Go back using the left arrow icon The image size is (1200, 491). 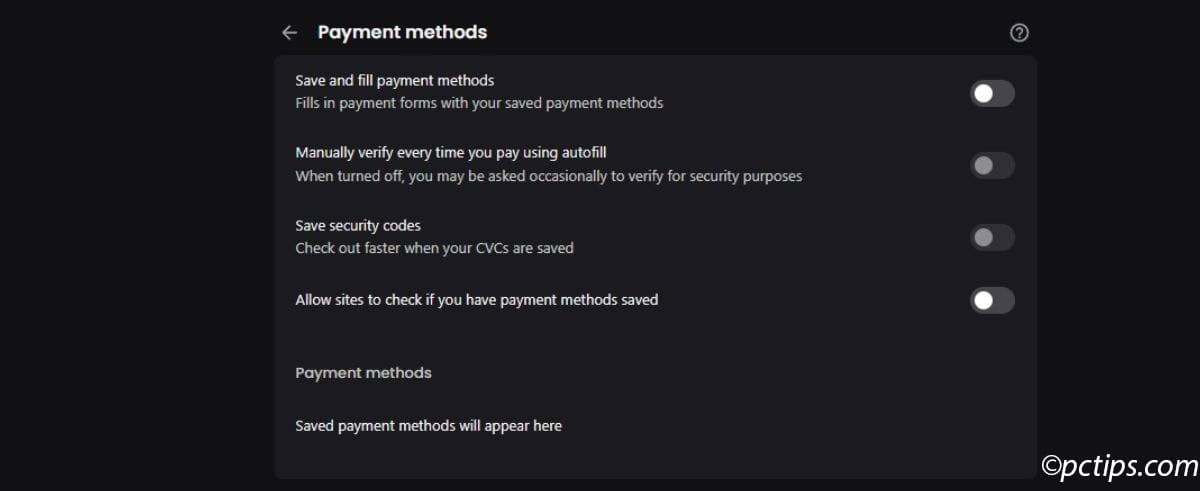tap(289, 32)
